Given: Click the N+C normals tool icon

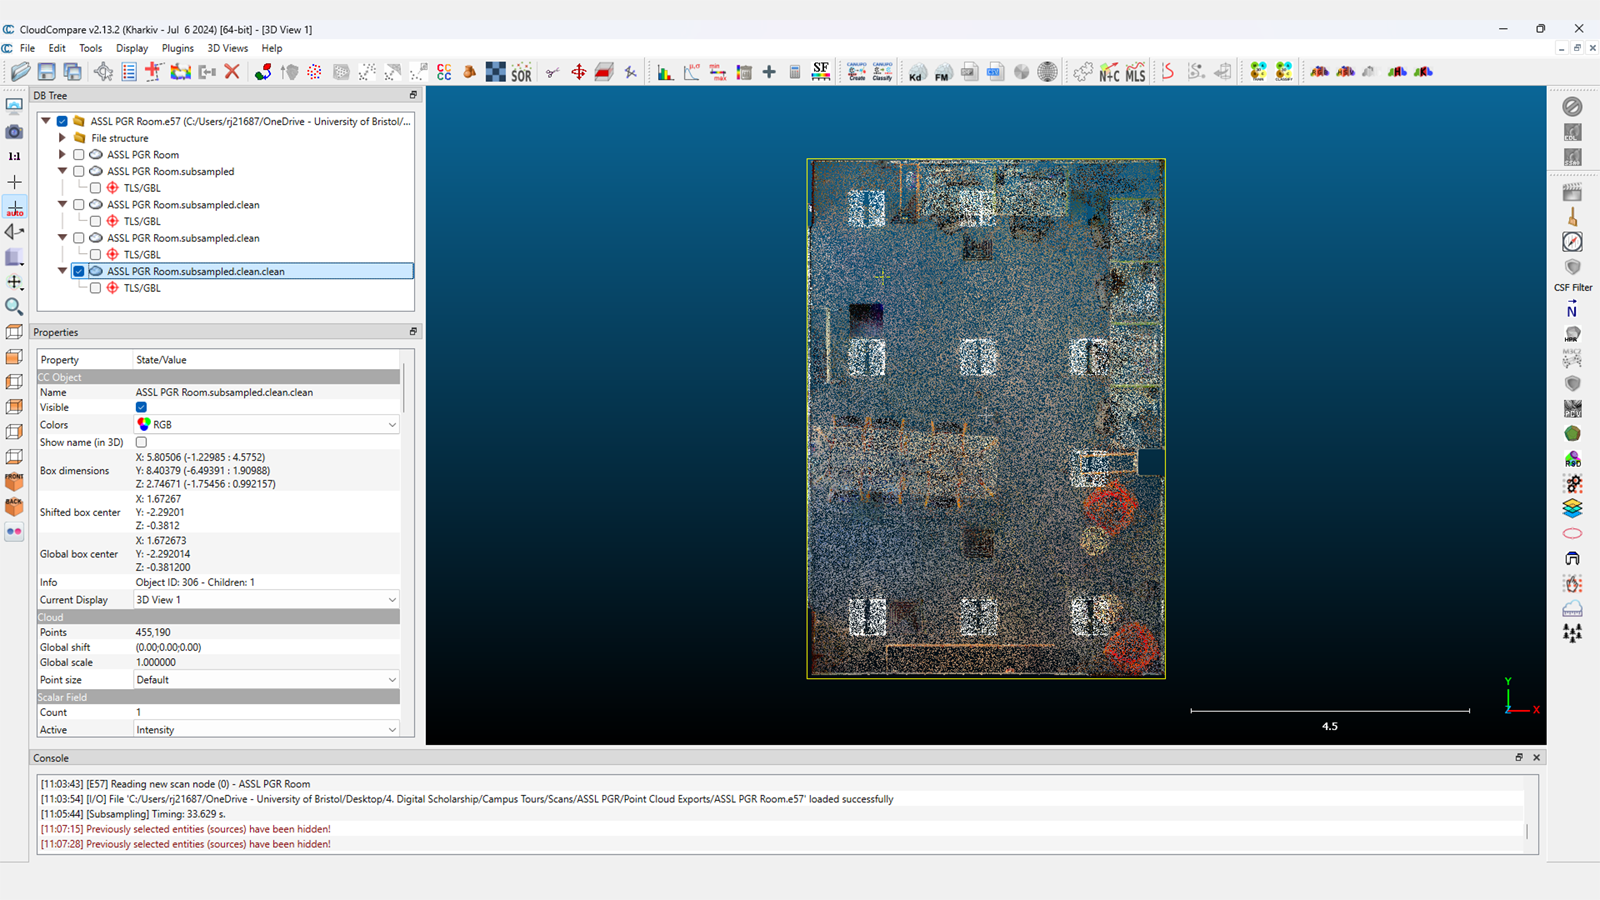Looking at the screenshot, I should (x=1109, y=72).
